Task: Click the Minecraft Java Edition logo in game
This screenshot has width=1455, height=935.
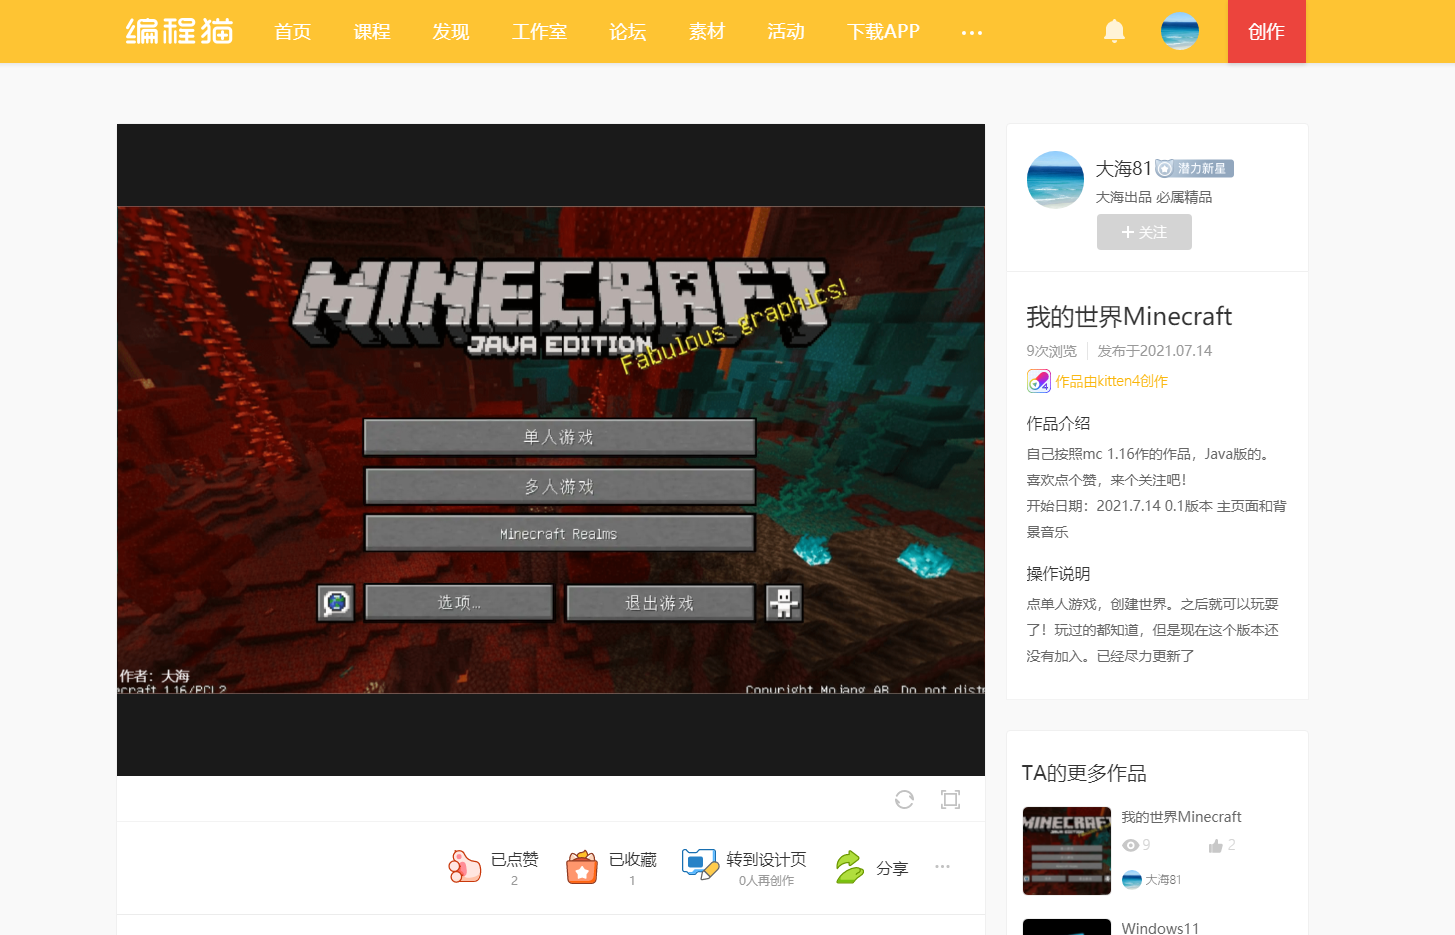Action: (x=560, y=309)
